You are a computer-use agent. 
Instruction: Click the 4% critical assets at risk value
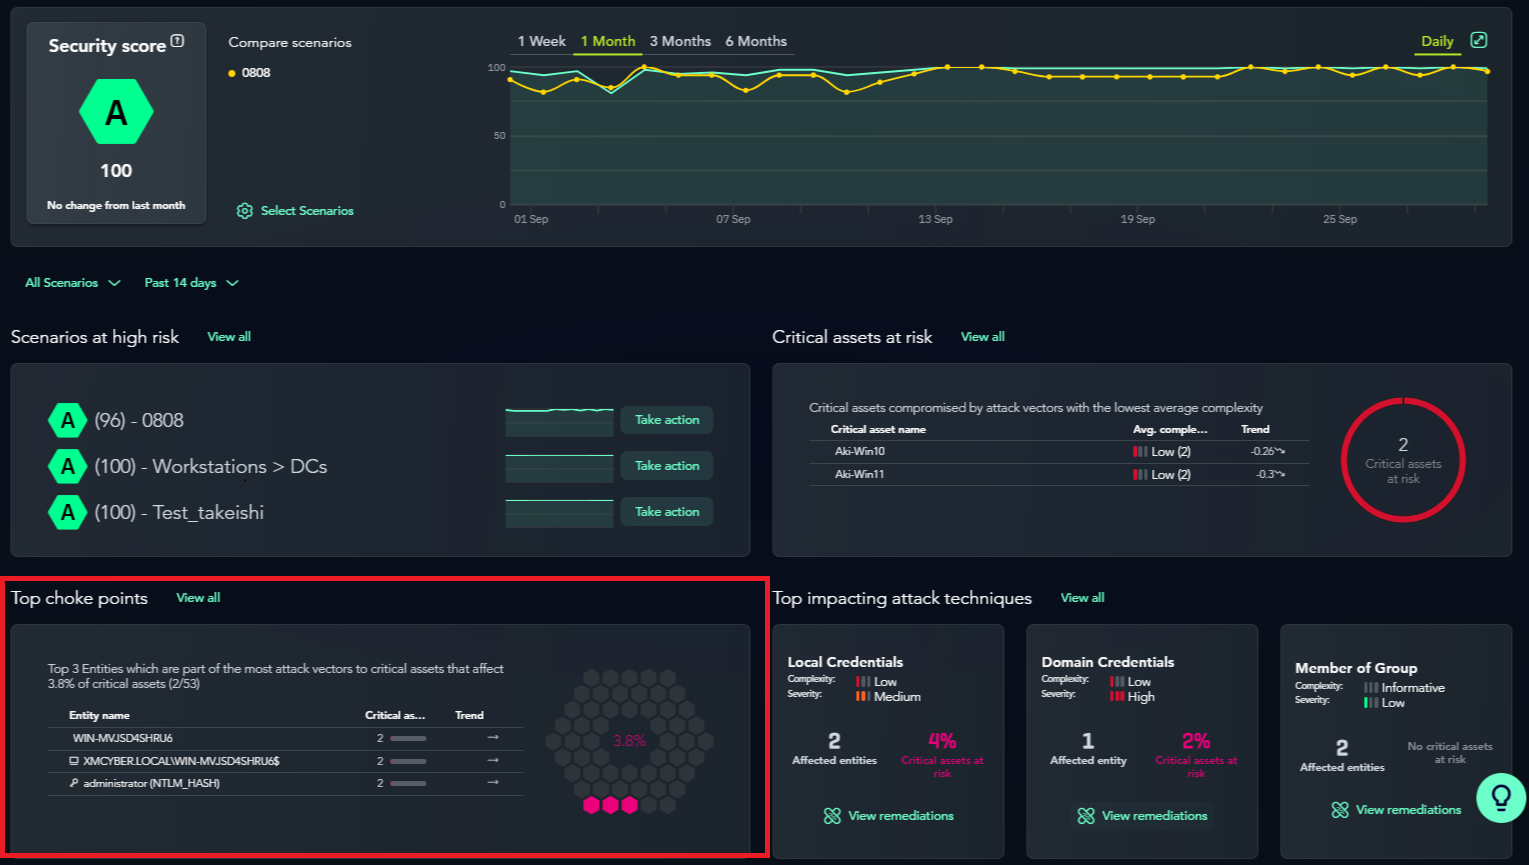point(942,741)
